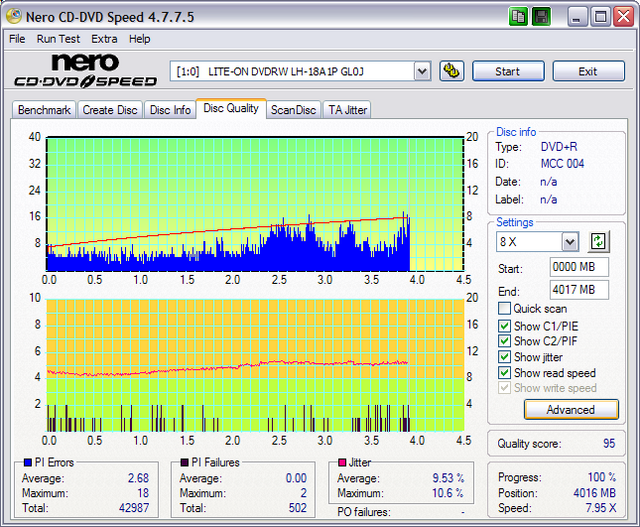
Task: Uncheck the Show jitter checkbox
Action: [504, 357]
